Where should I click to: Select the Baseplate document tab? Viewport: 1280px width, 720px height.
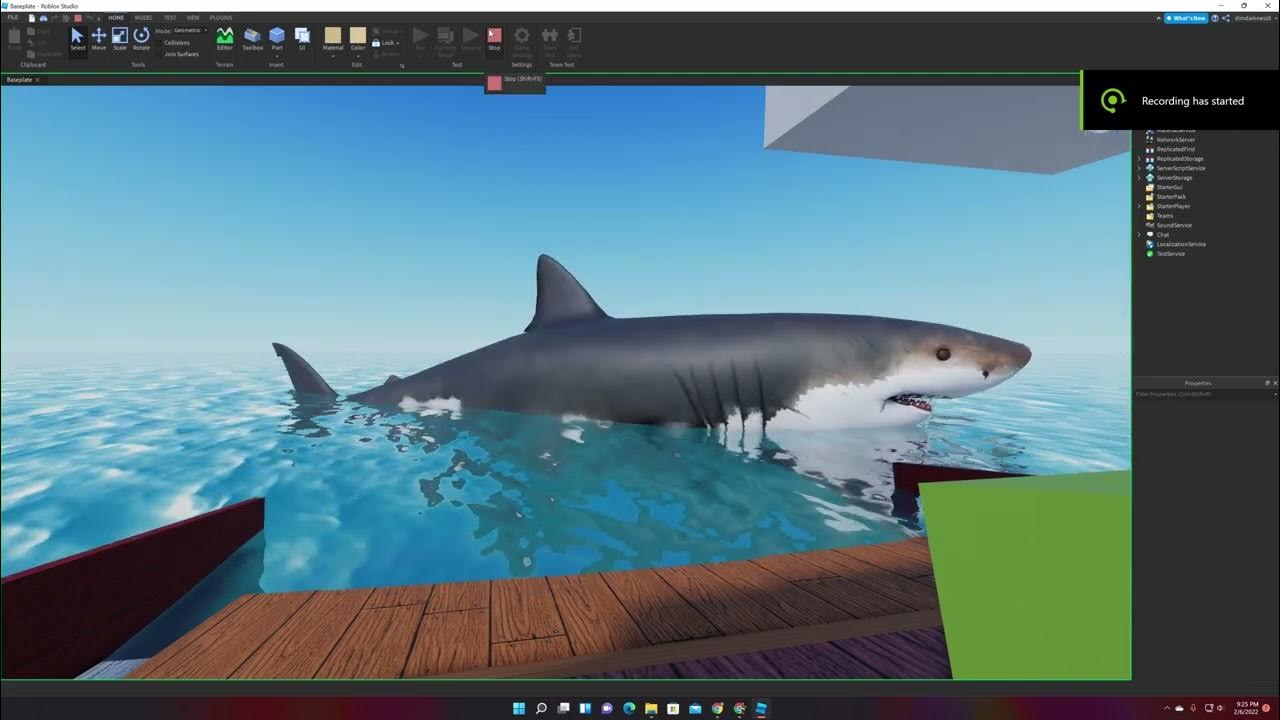(x=20, y=79)
